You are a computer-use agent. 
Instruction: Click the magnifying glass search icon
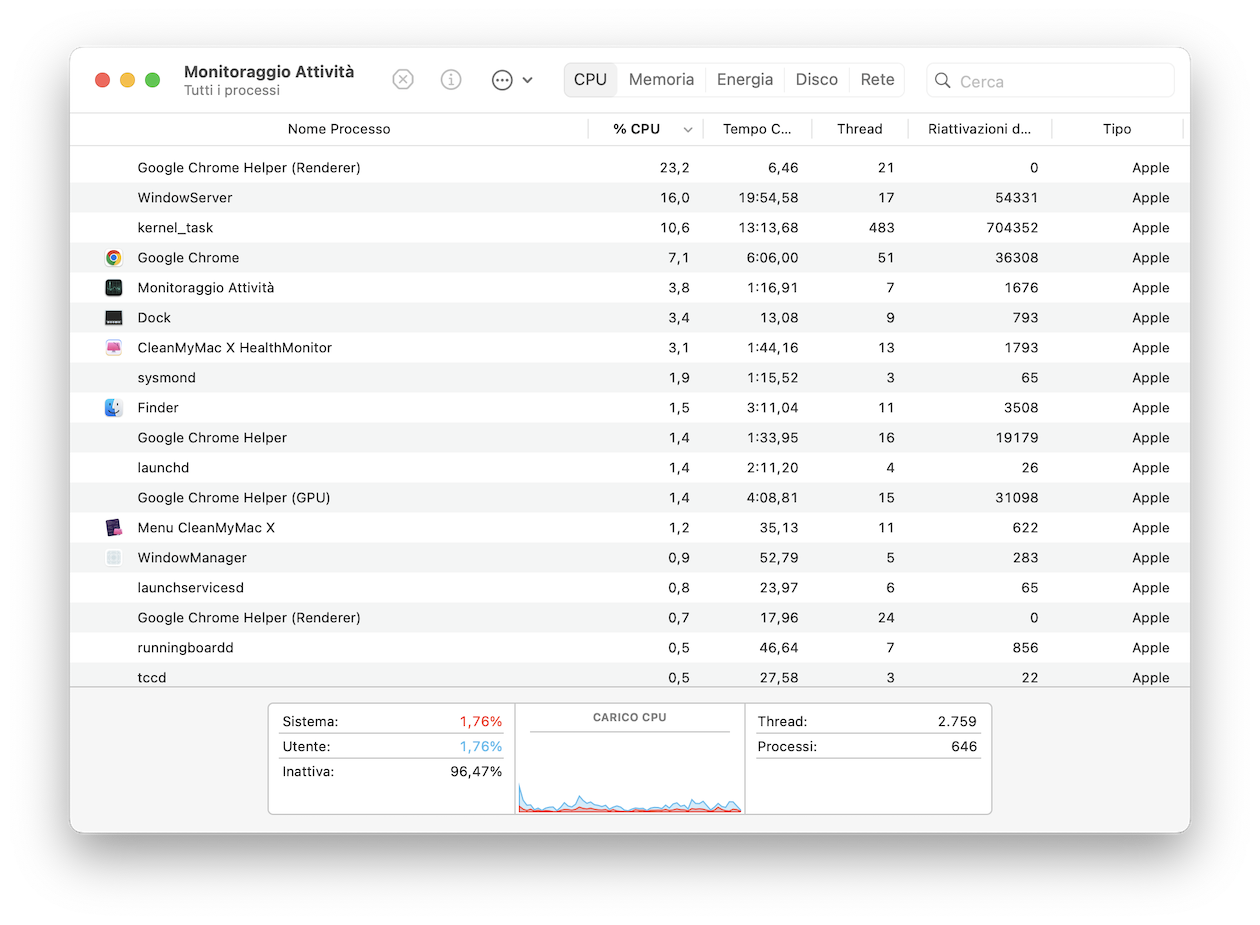(x=942, y=81)
